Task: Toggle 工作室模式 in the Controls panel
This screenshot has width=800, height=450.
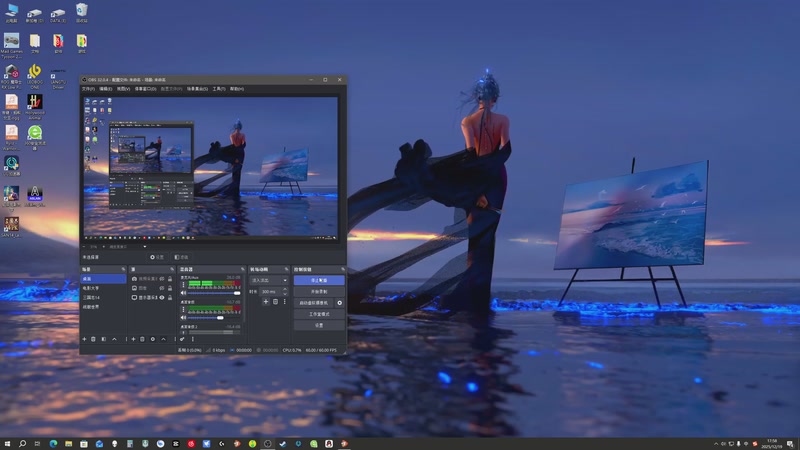Action: click(x=319, y=314)
